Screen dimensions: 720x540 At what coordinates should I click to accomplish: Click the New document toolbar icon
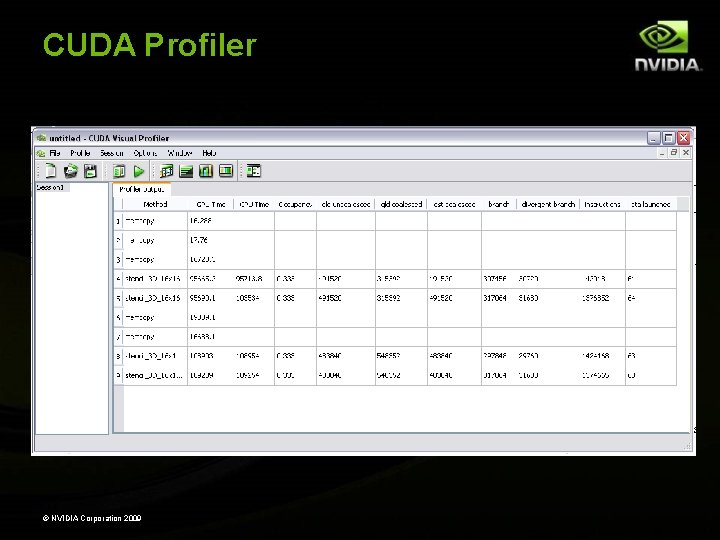pos(50,171)
